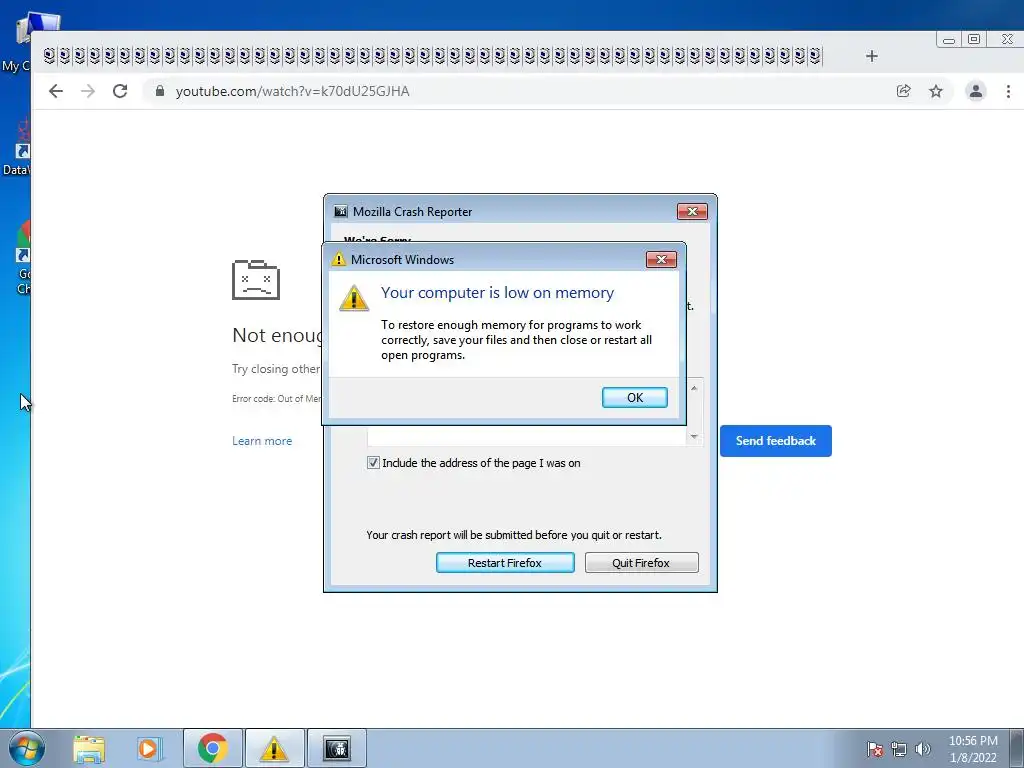
Task: Open the Chrome three-dot menu
Action: pos(1008,91)
